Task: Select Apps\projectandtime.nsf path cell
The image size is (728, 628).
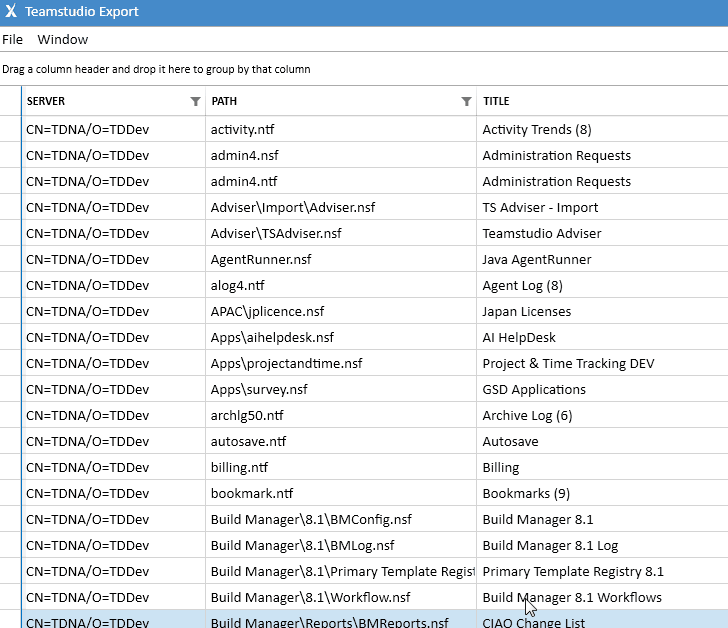Action: [341, 363]
